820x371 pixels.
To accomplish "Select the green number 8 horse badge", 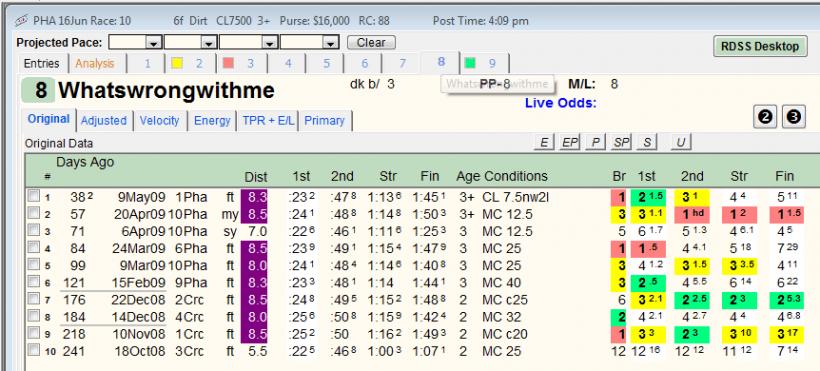I will coord(38,90).
